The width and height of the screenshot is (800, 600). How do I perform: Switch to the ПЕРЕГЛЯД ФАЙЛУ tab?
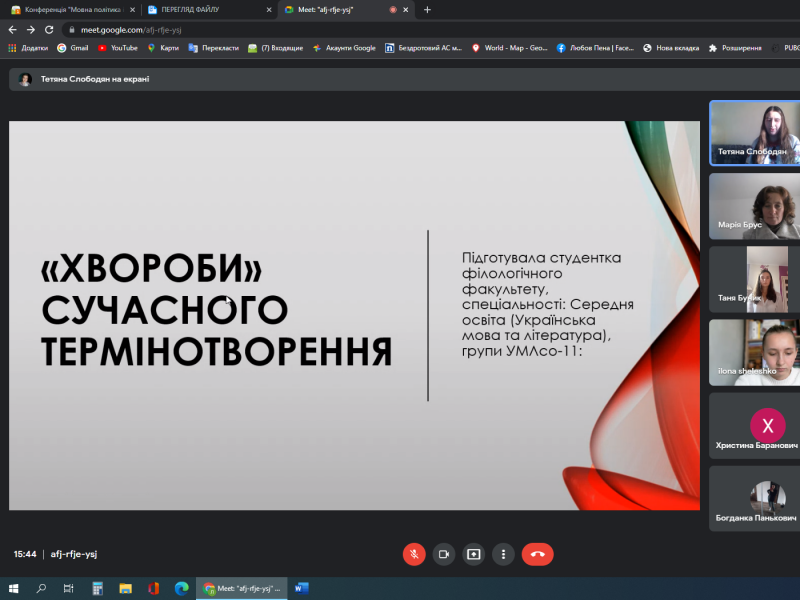pos(205,9)
